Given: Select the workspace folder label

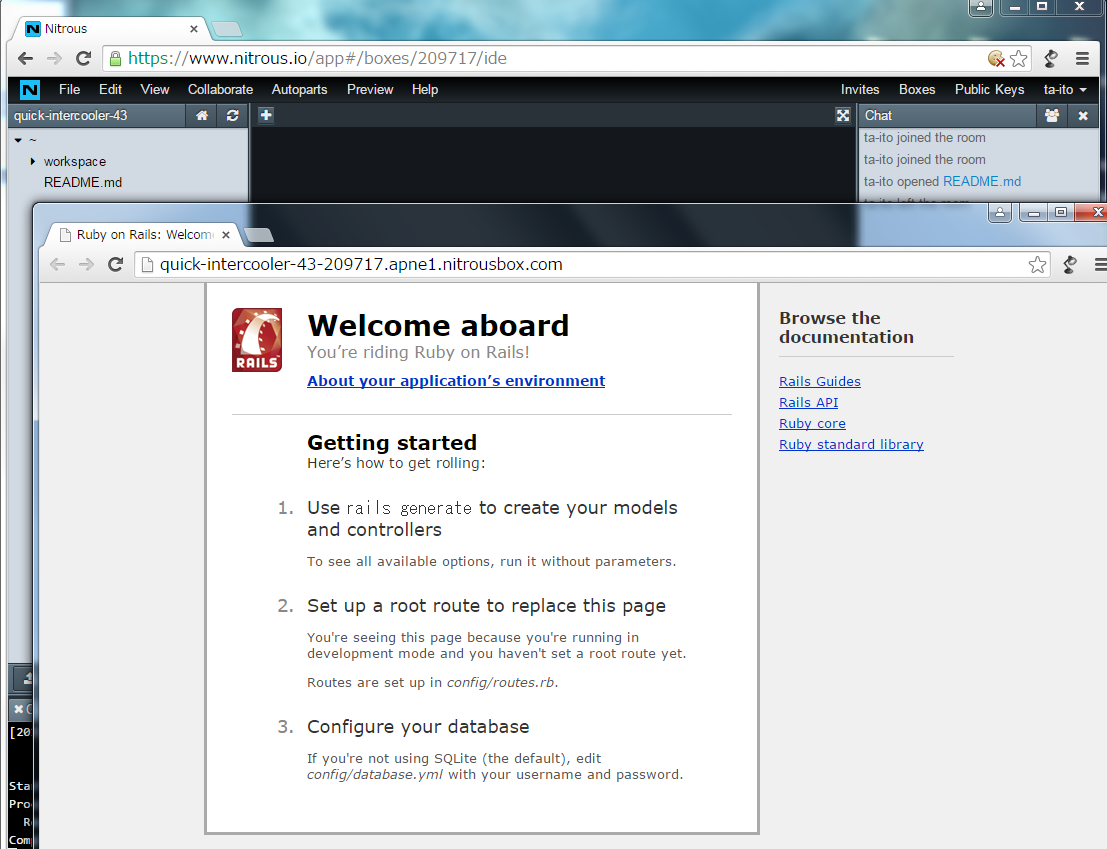Looking at the screenshot, I should click(x=75, y=162).
